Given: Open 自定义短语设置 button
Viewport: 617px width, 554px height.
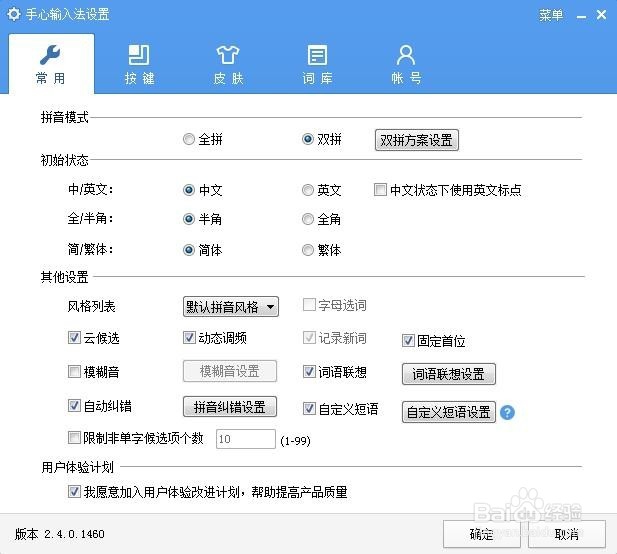Looking at the screenshot, I should (449, 412).
